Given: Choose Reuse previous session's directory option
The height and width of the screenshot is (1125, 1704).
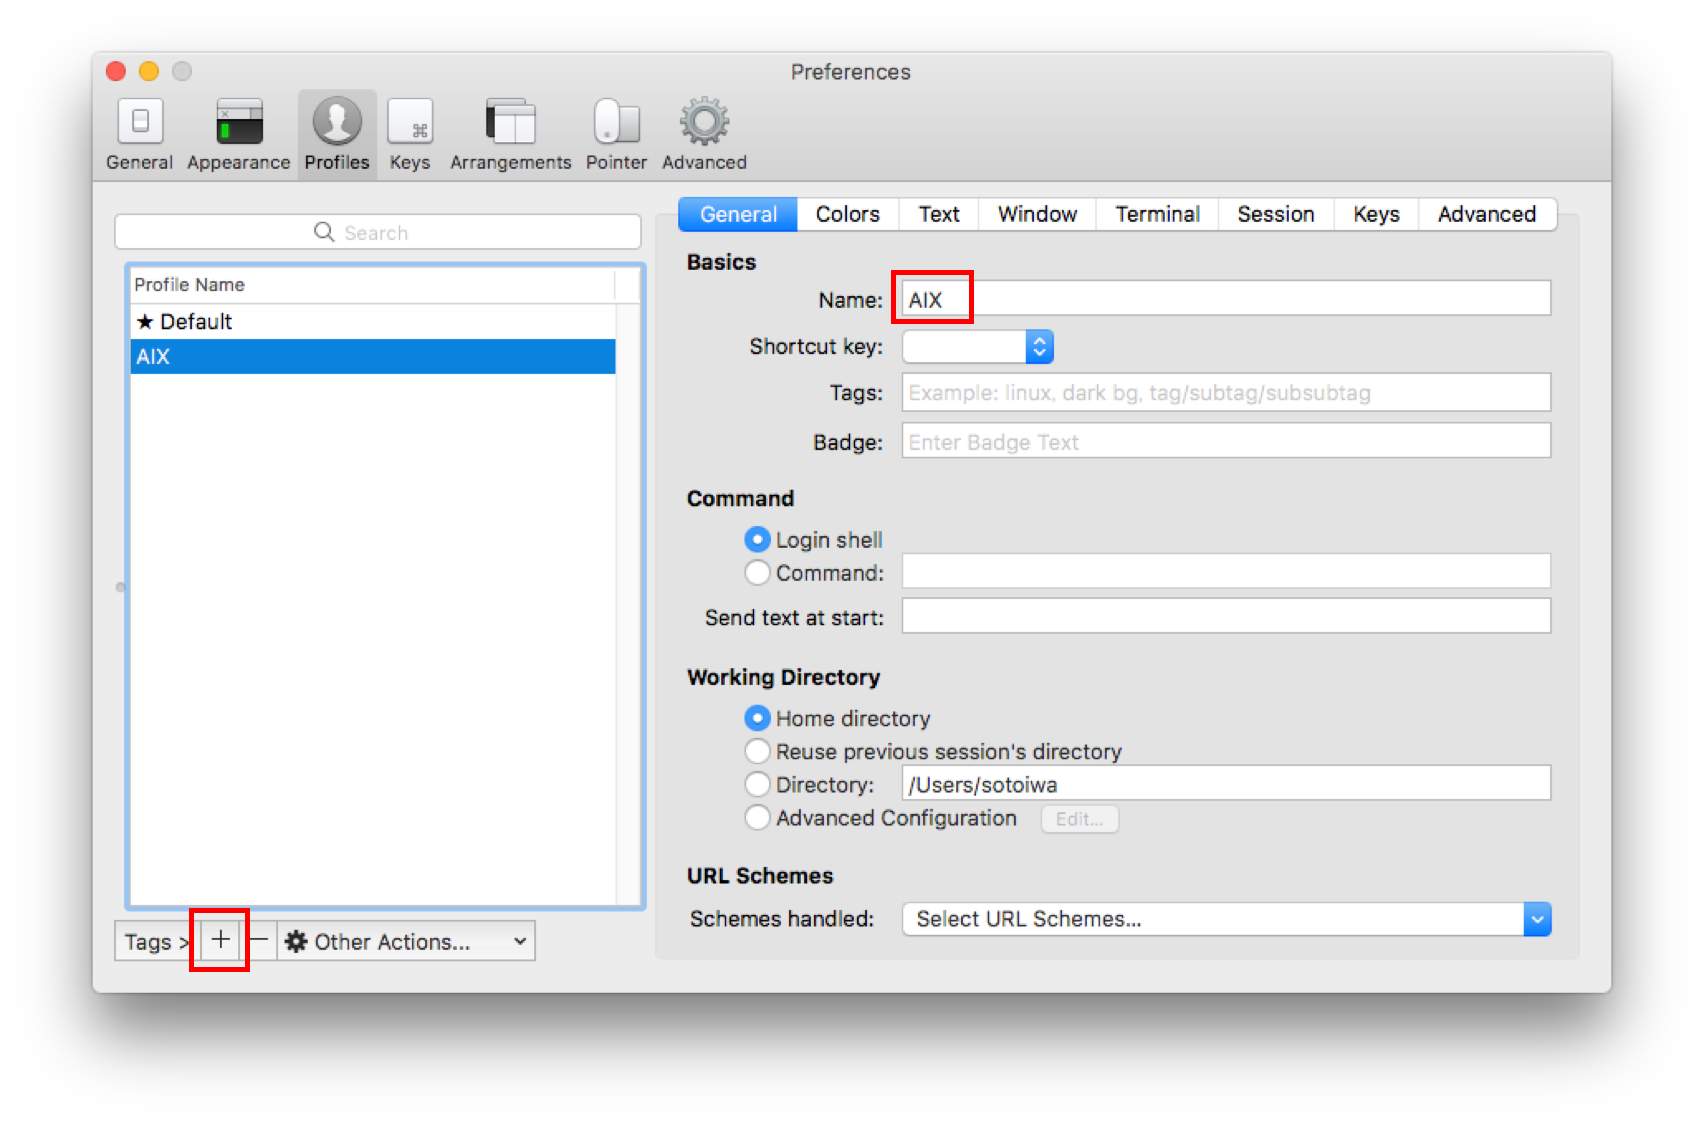Looking at the screenshot, I should 757,751.
